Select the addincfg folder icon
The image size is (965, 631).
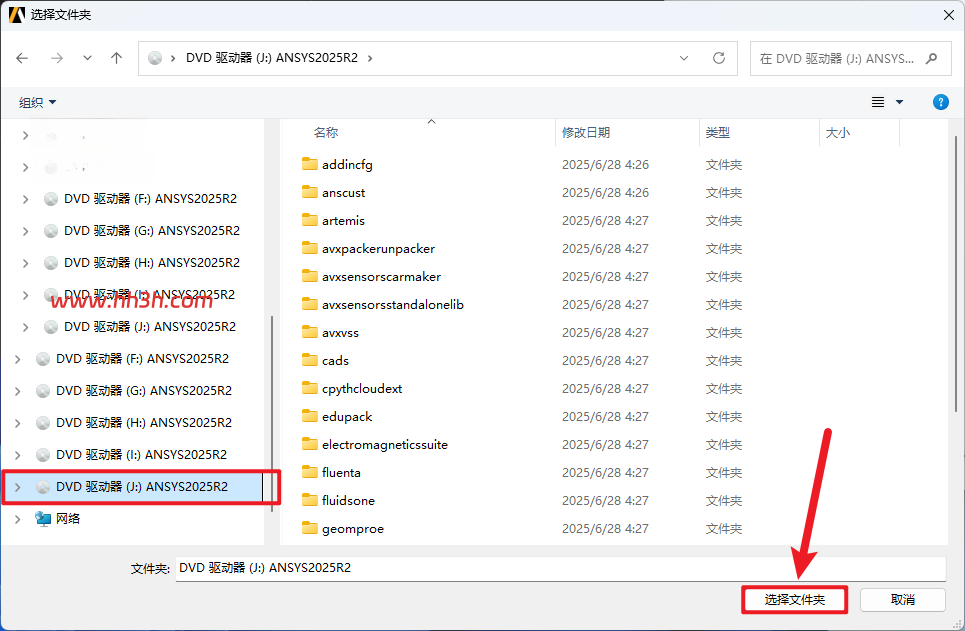coord(310,164)
